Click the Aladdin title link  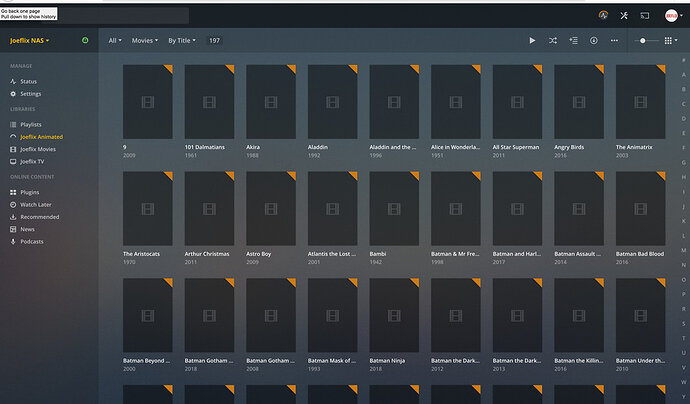(x=318, y=147)
